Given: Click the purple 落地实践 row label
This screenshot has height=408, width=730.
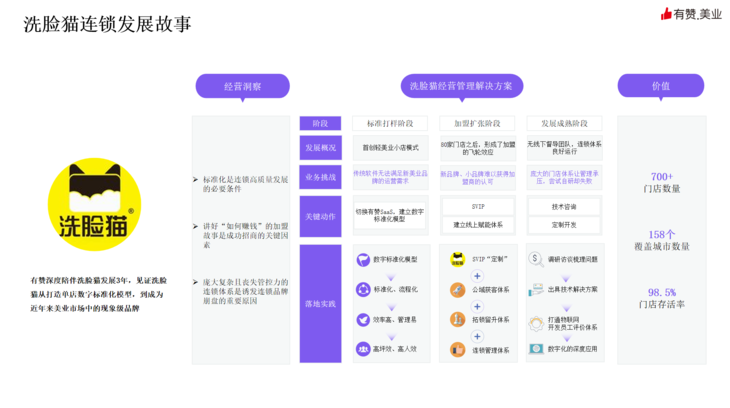Looking at the screenshot, I should coord(320,303).
